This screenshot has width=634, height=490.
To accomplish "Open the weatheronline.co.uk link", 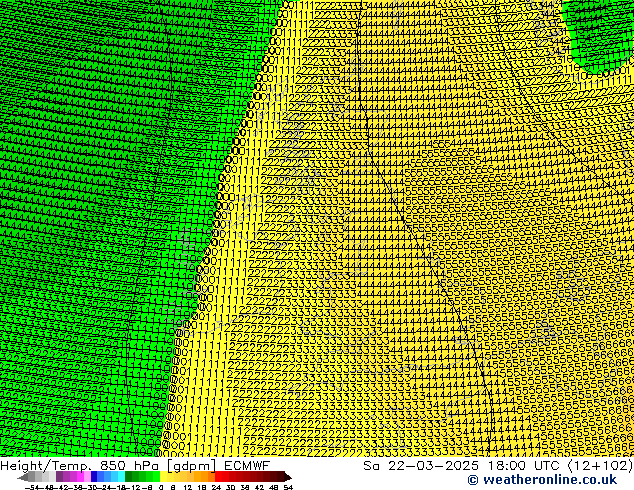I will tap(540, 480).
